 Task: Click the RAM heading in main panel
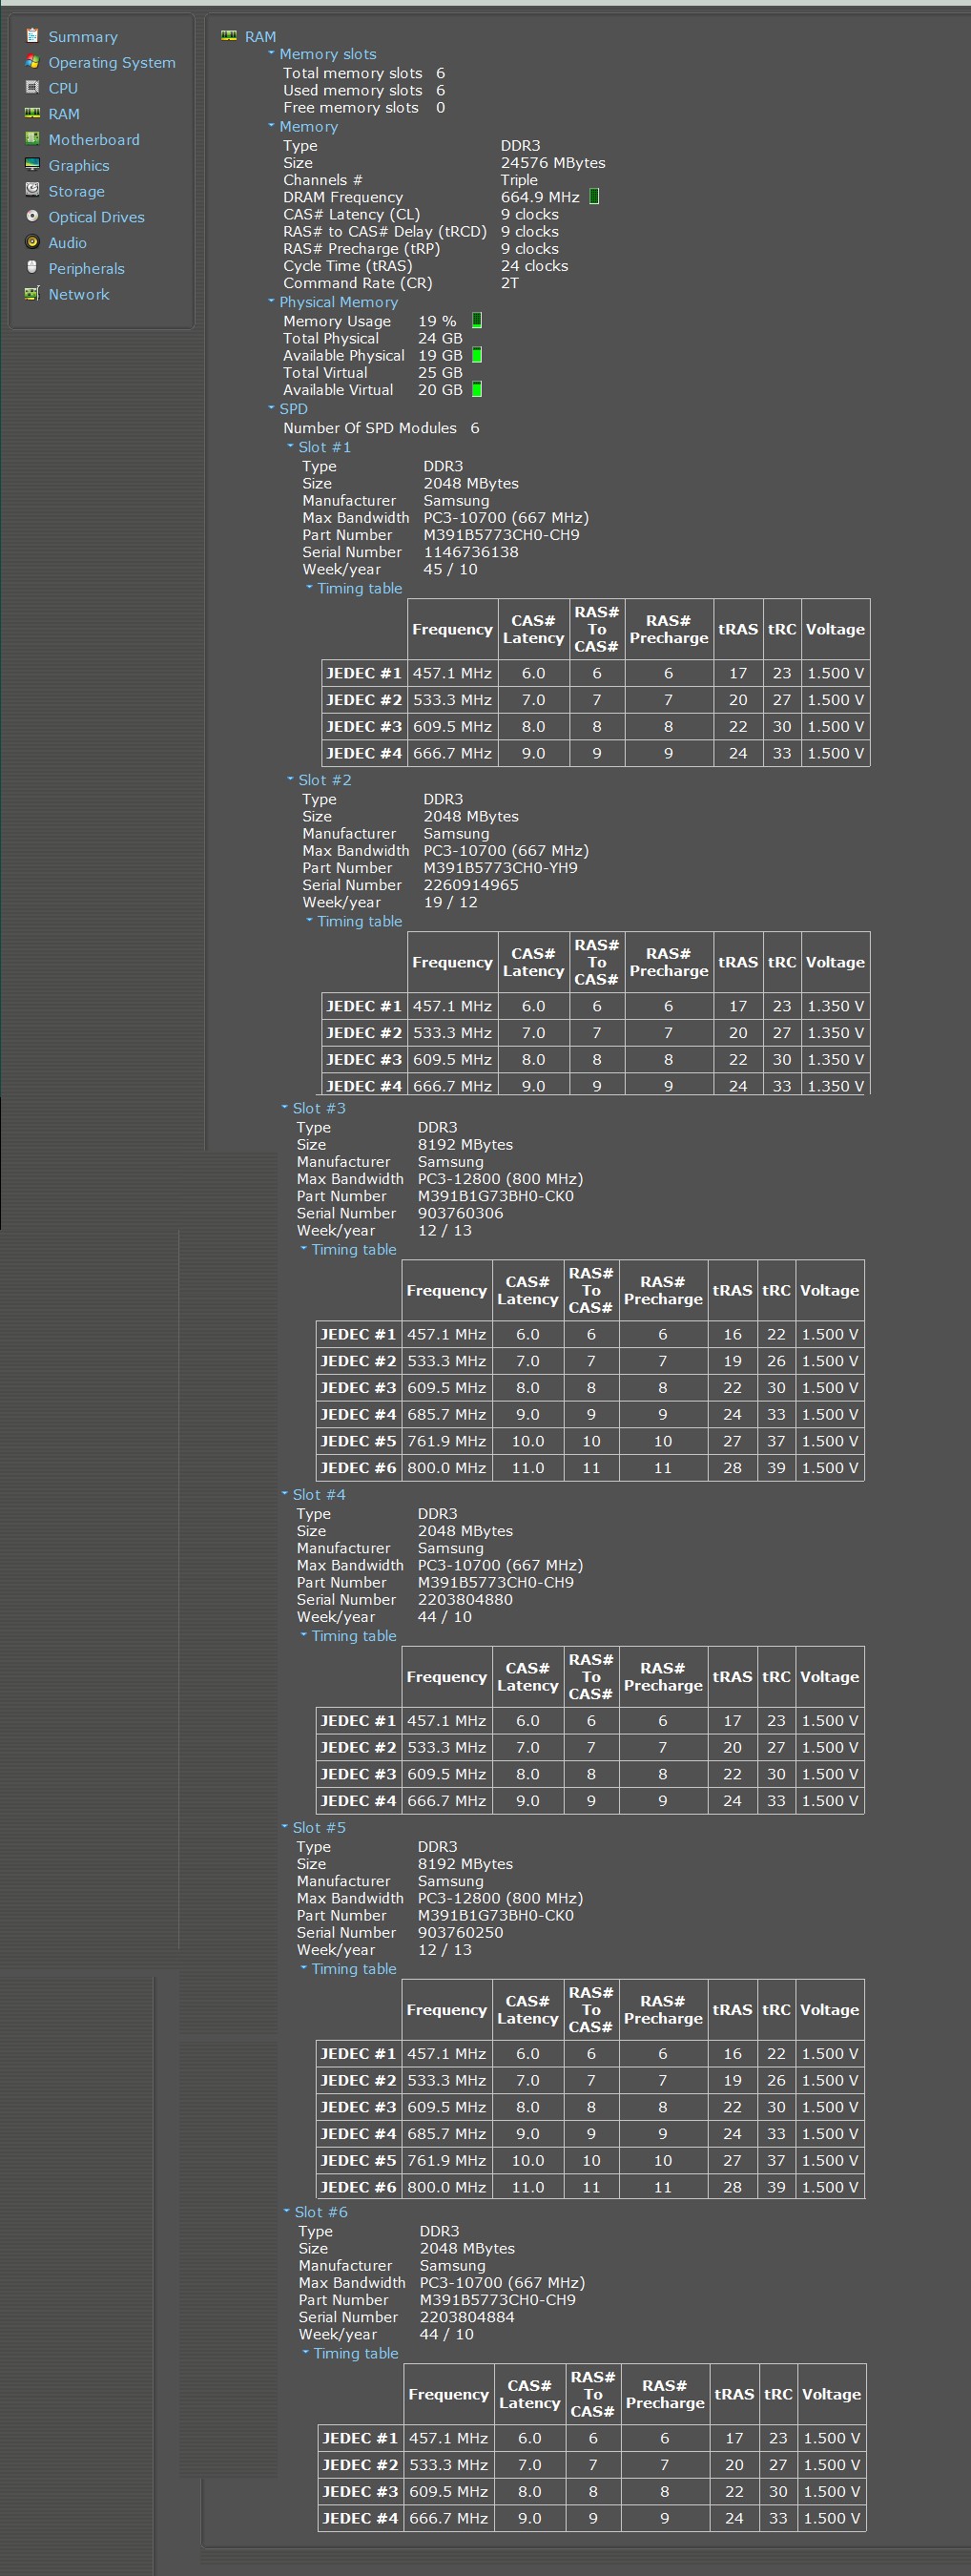[260, 37]
